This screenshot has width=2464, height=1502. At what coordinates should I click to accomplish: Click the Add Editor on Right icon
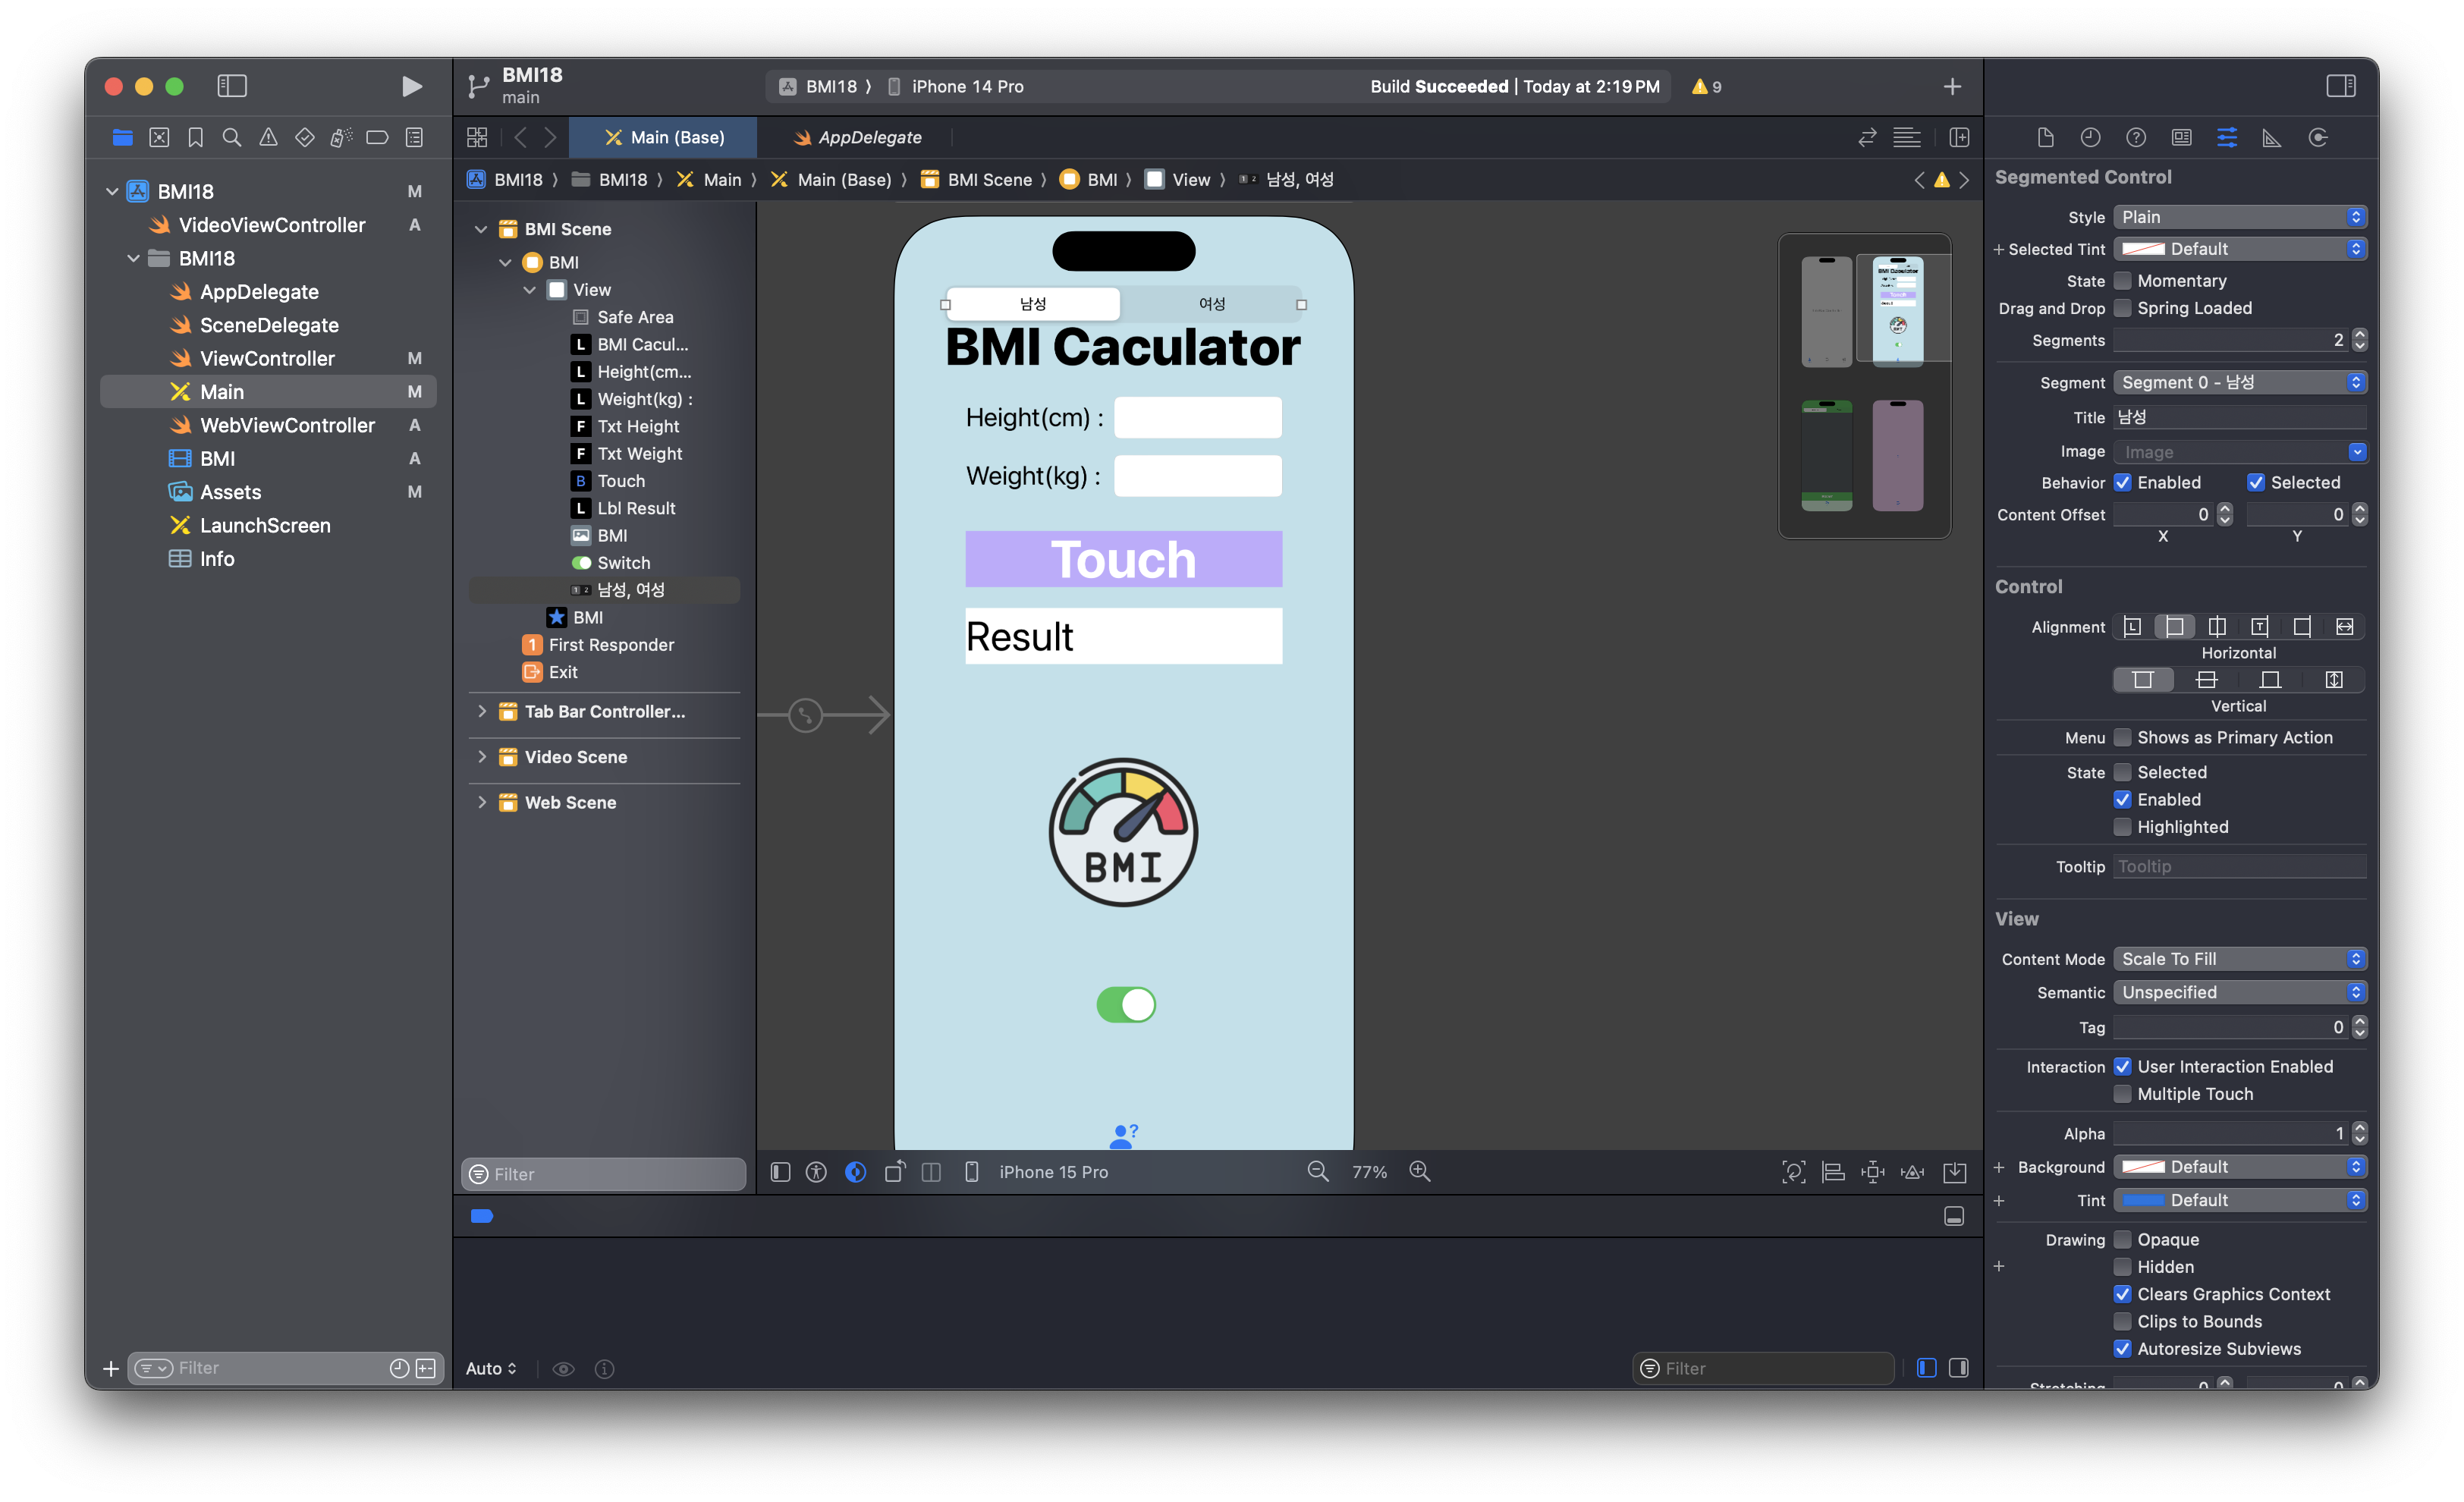(x=1959, y=137)
